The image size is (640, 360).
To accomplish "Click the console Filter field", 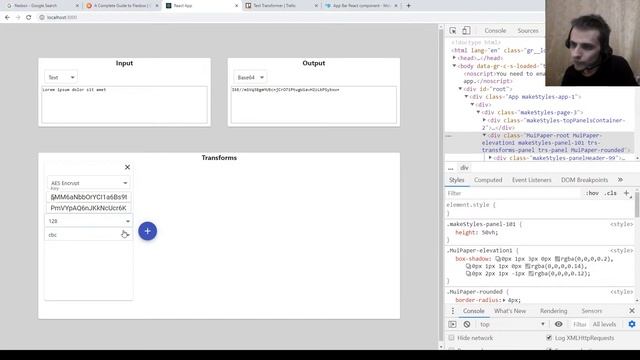I will (x=579, y=324).
